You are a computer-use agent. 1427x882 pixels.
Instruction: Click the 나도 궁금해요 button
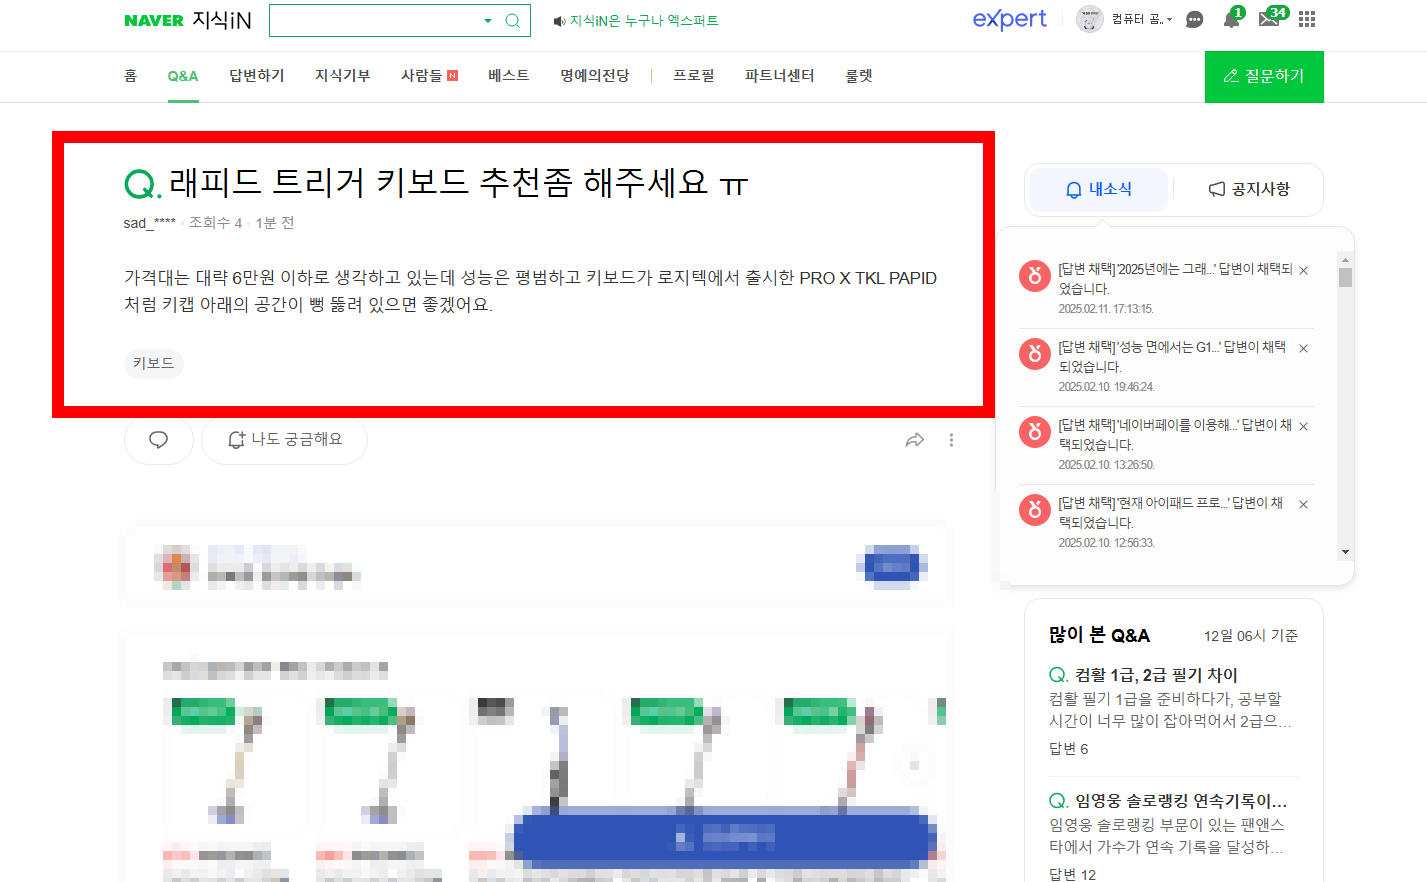pos(285,440)
